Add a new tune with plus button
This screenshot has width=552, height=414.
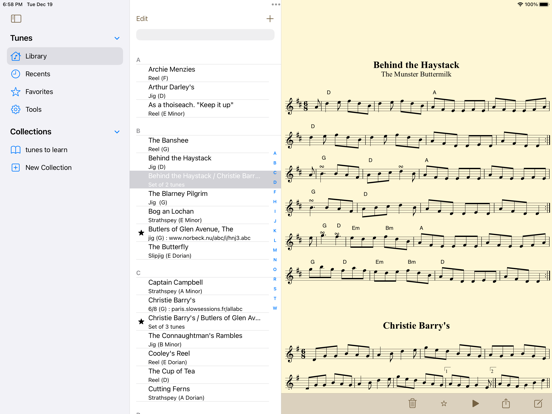pyautogui.click(x=270, y=19)
